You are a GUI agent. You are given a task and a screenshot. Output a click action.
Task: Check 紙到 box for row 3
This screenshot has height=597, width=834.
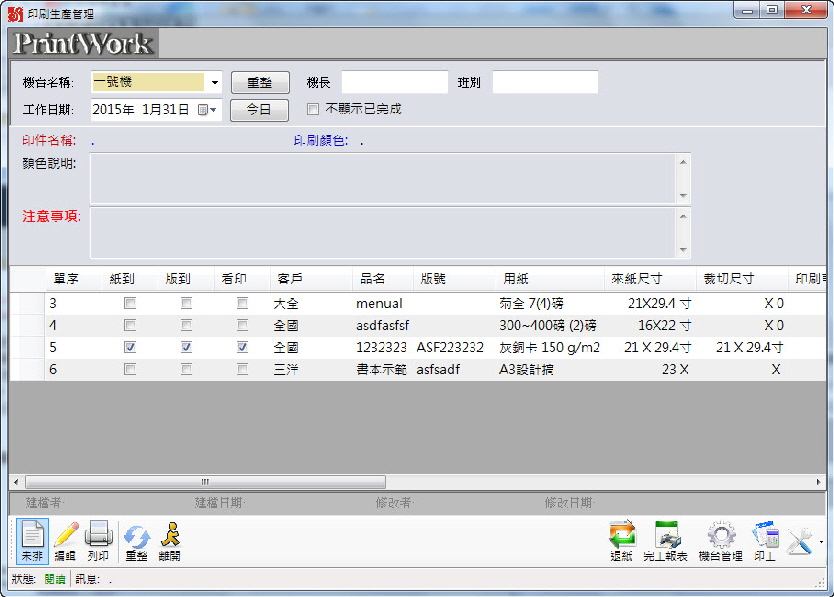(x=130, y=303)
